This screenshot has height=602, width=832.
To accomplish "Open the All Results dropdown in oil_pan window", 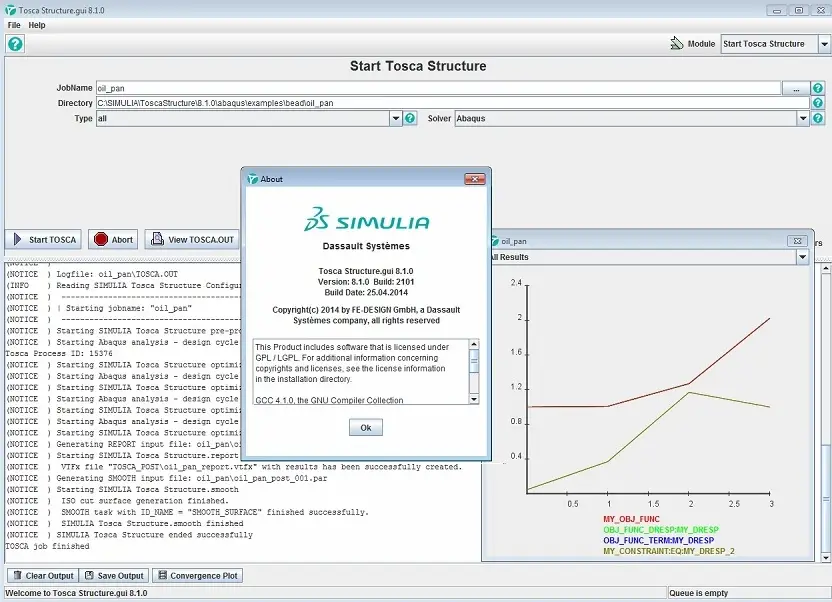I will tap(802, 257).
